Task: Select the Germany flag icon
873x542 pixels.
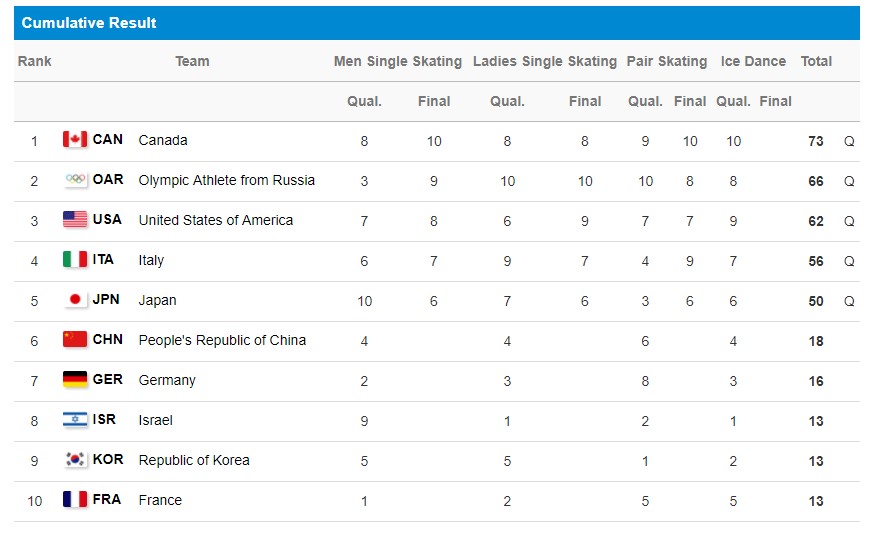Action: coord(75,379)
